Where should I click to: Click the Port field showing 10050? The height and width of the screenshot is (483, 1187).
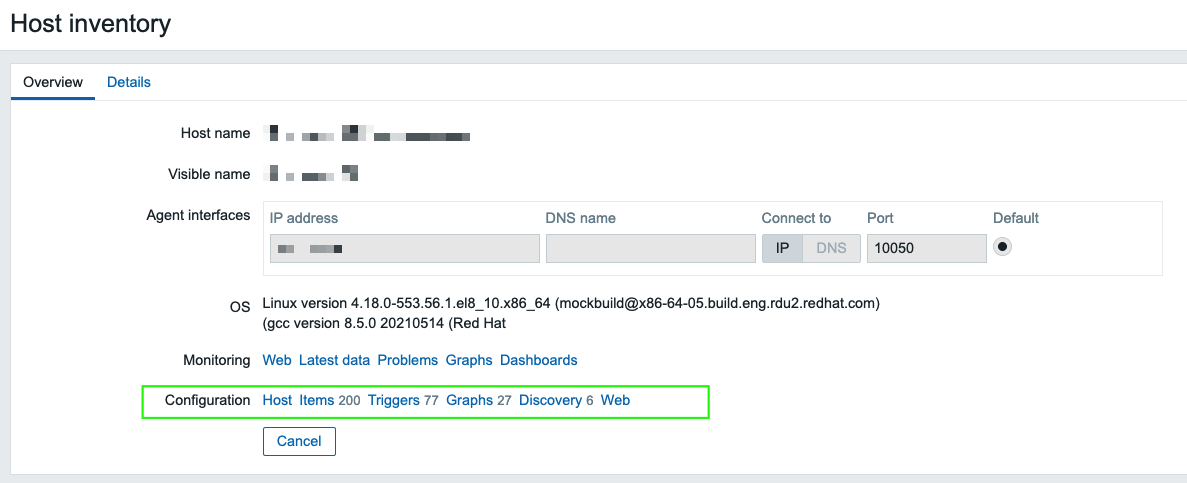[926, 248]
